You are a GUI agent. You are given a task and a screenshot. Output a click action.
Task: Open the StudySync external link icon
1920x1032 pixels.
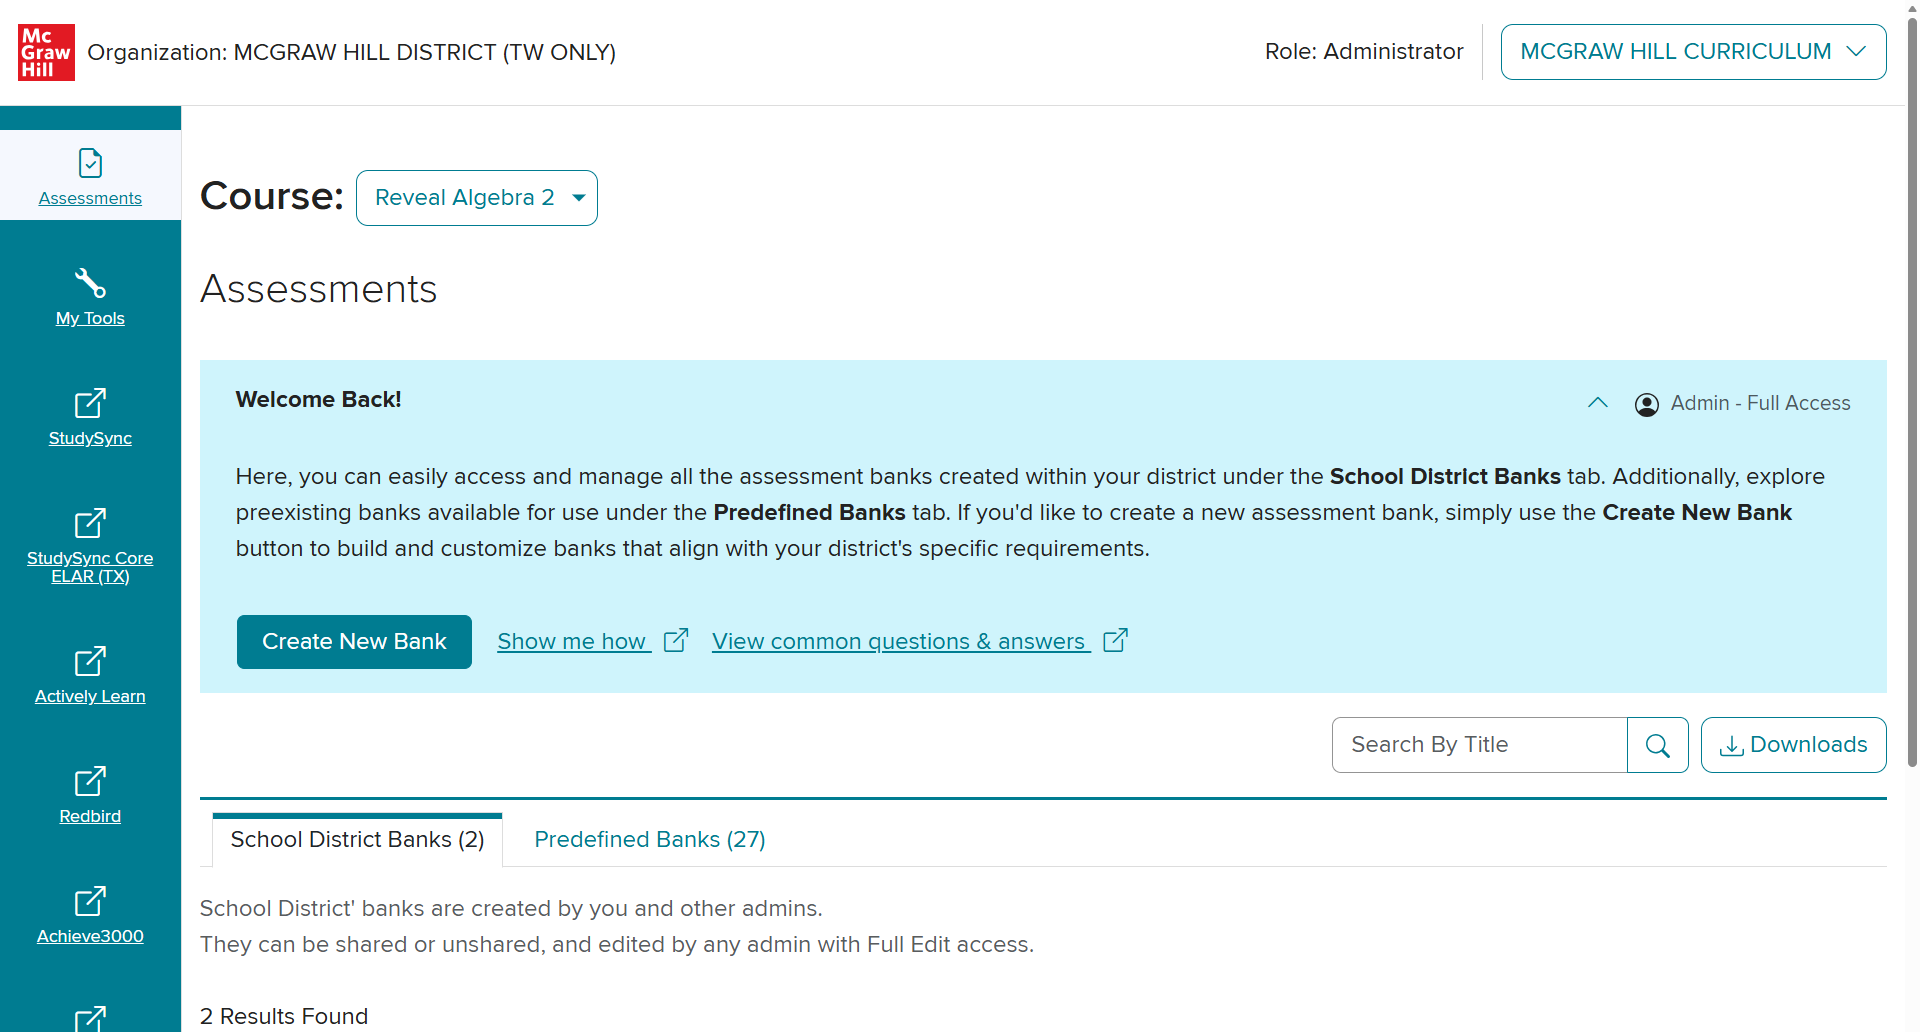(x=90, y=403)
